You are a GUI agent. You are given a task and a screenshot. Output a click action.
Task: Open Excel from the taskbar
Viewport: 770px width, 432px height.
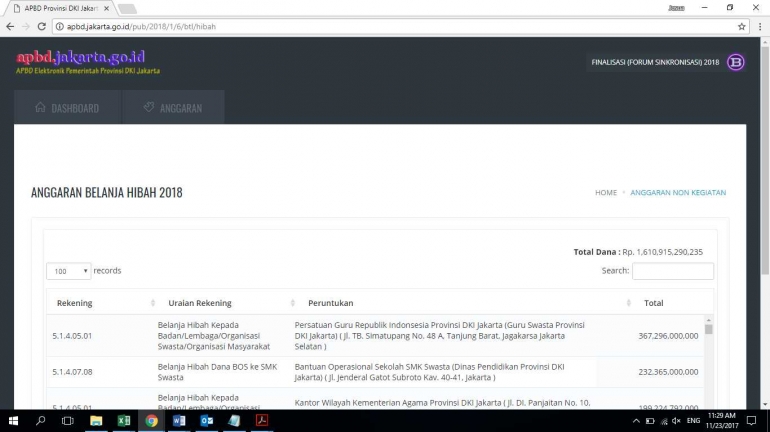point(124,421)
